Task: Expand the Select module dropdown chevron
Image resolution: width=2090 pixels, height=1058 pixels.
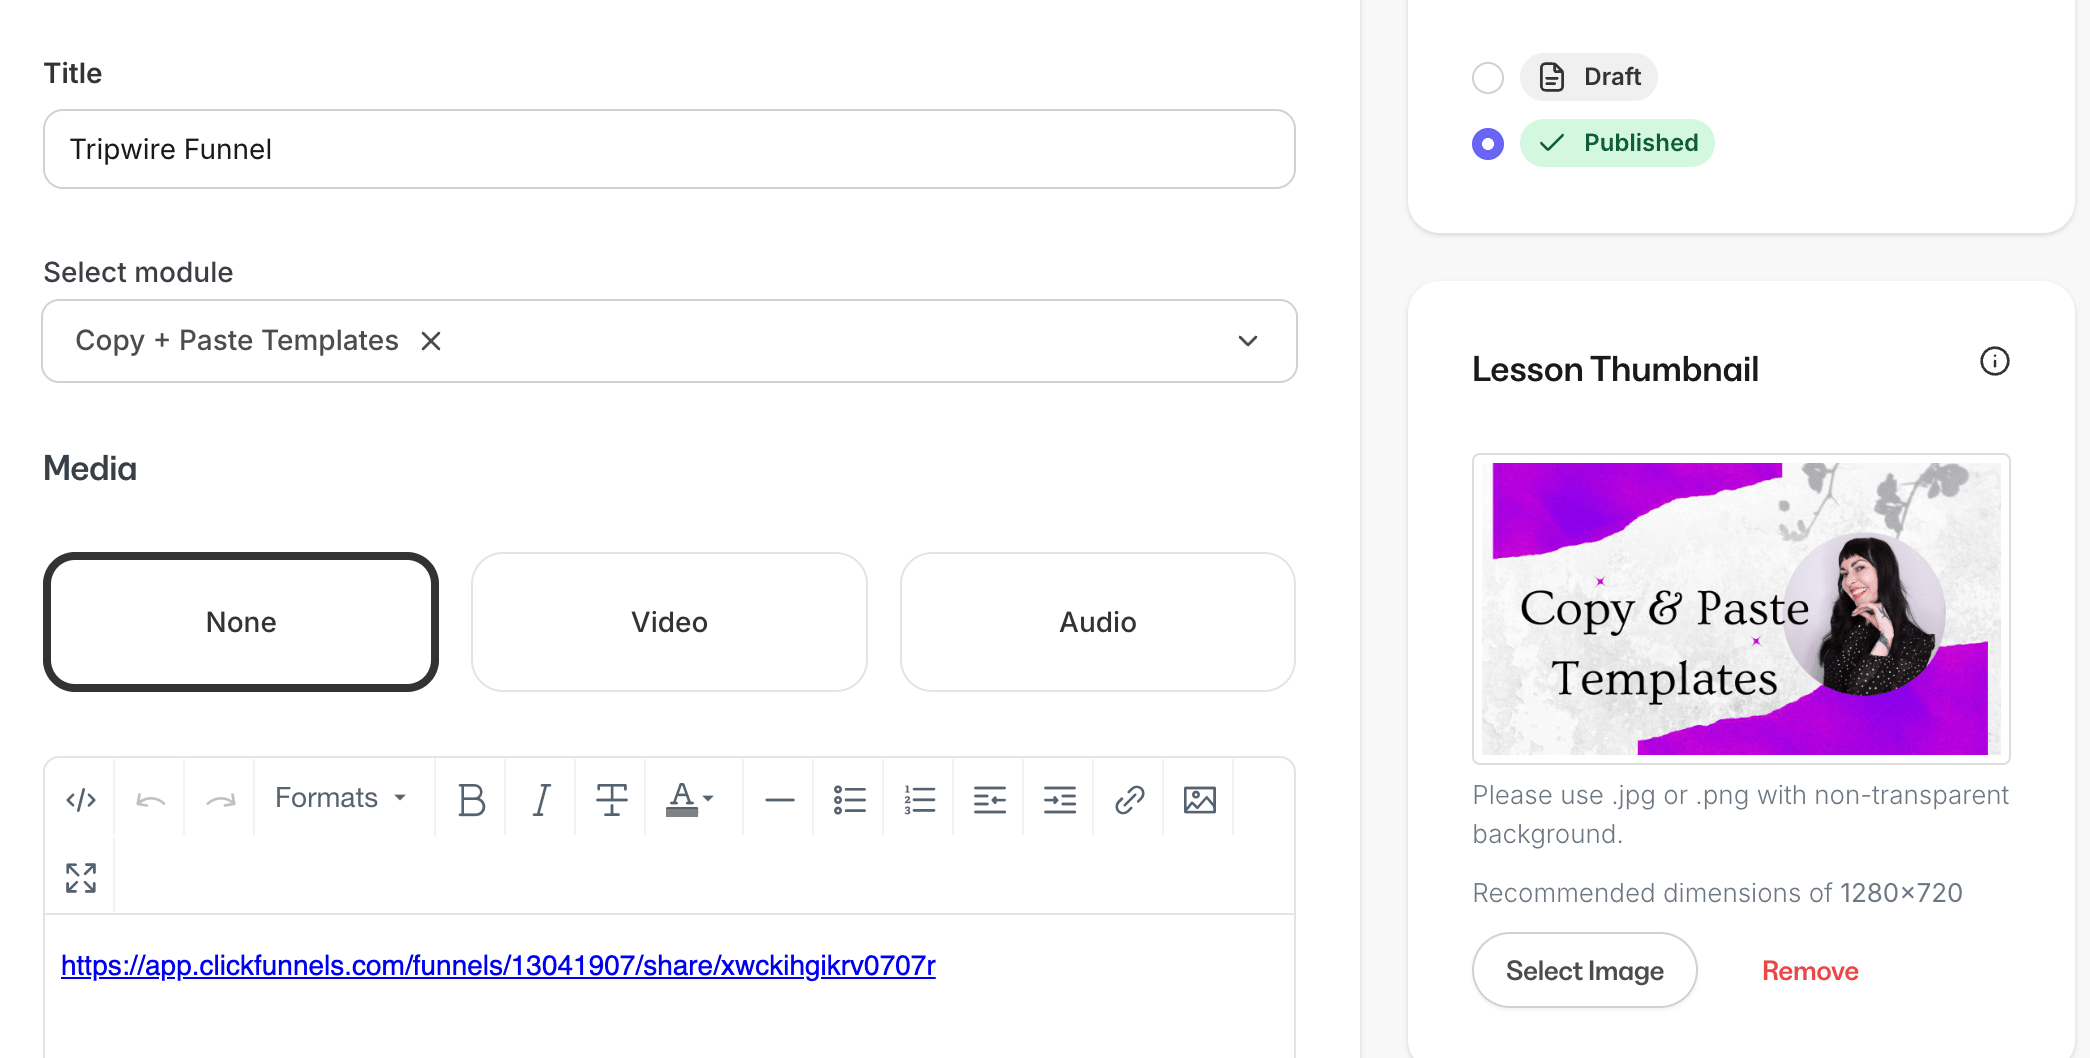Action: tap(1247, 341)
